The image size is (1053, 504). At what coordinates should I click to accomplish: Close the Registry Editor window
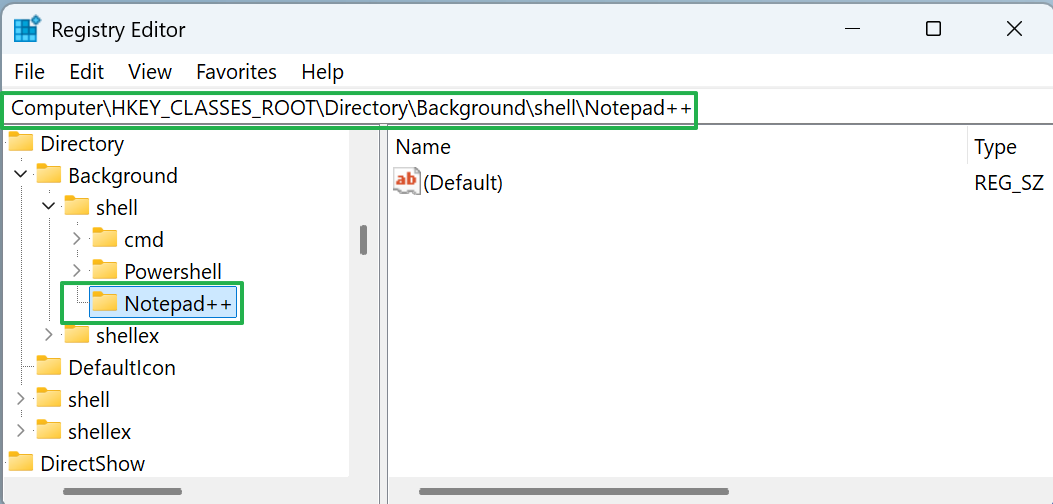pos(1014,29)
